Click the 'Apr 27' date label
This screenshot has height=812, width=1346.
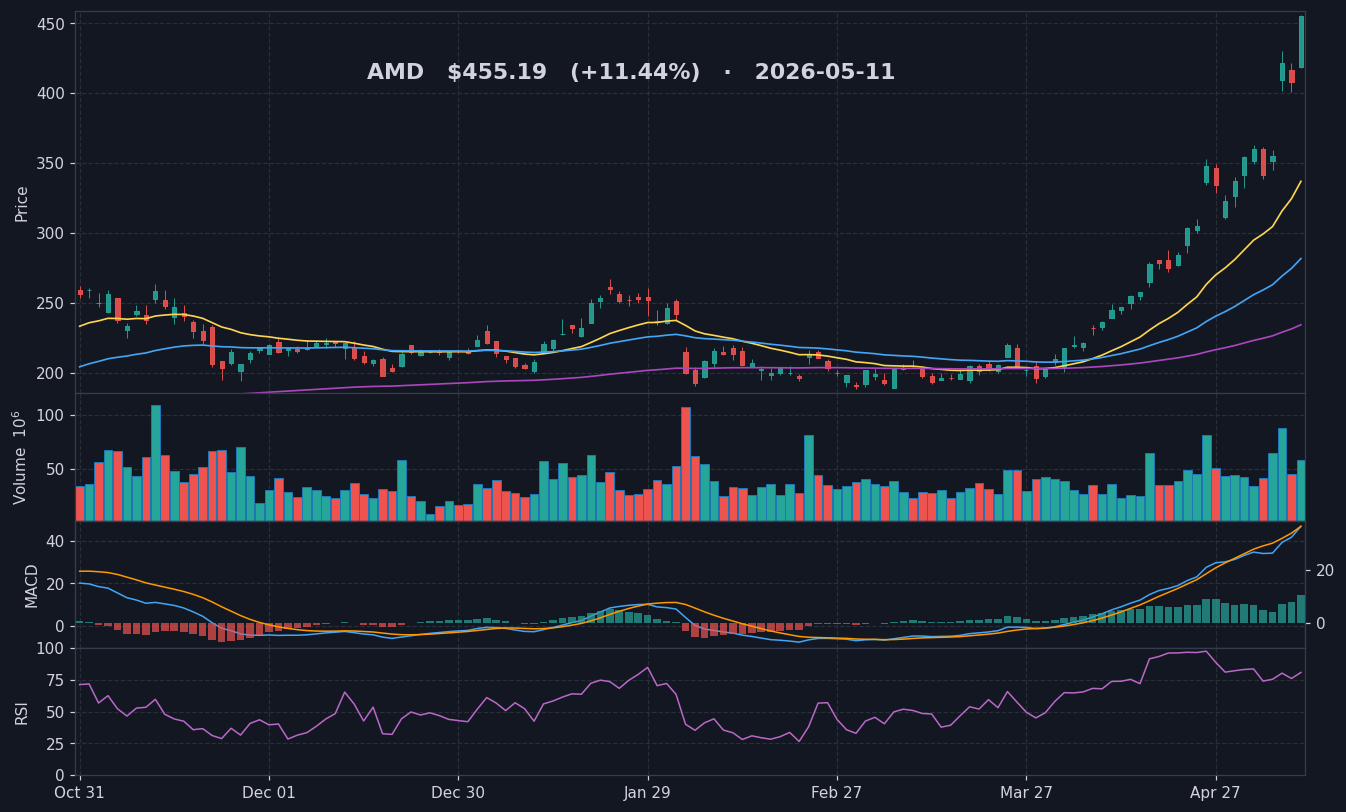click(1216, 793)
